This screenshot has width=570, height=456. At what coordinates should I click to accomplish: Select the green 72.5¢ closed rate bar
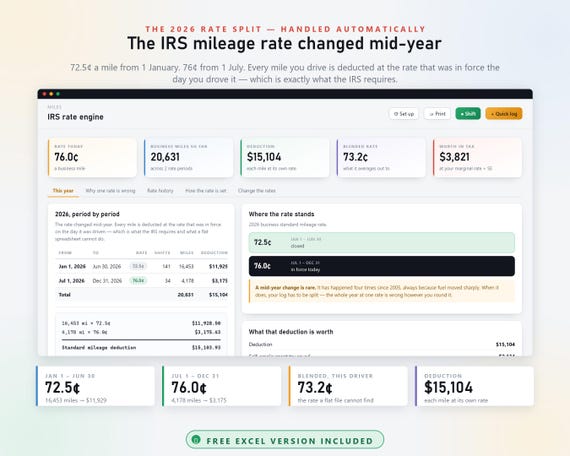coord(382,243)
